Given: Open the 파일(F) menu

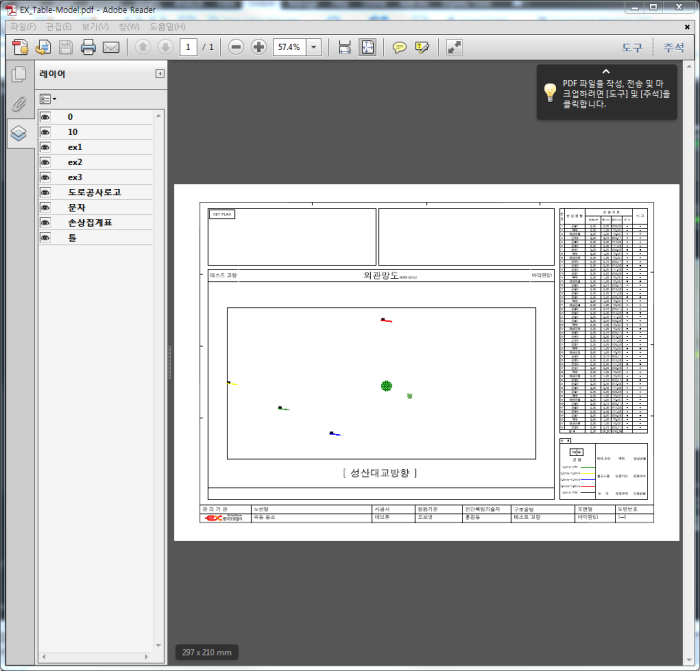Looking at the screenshot, I should [23, 27].
